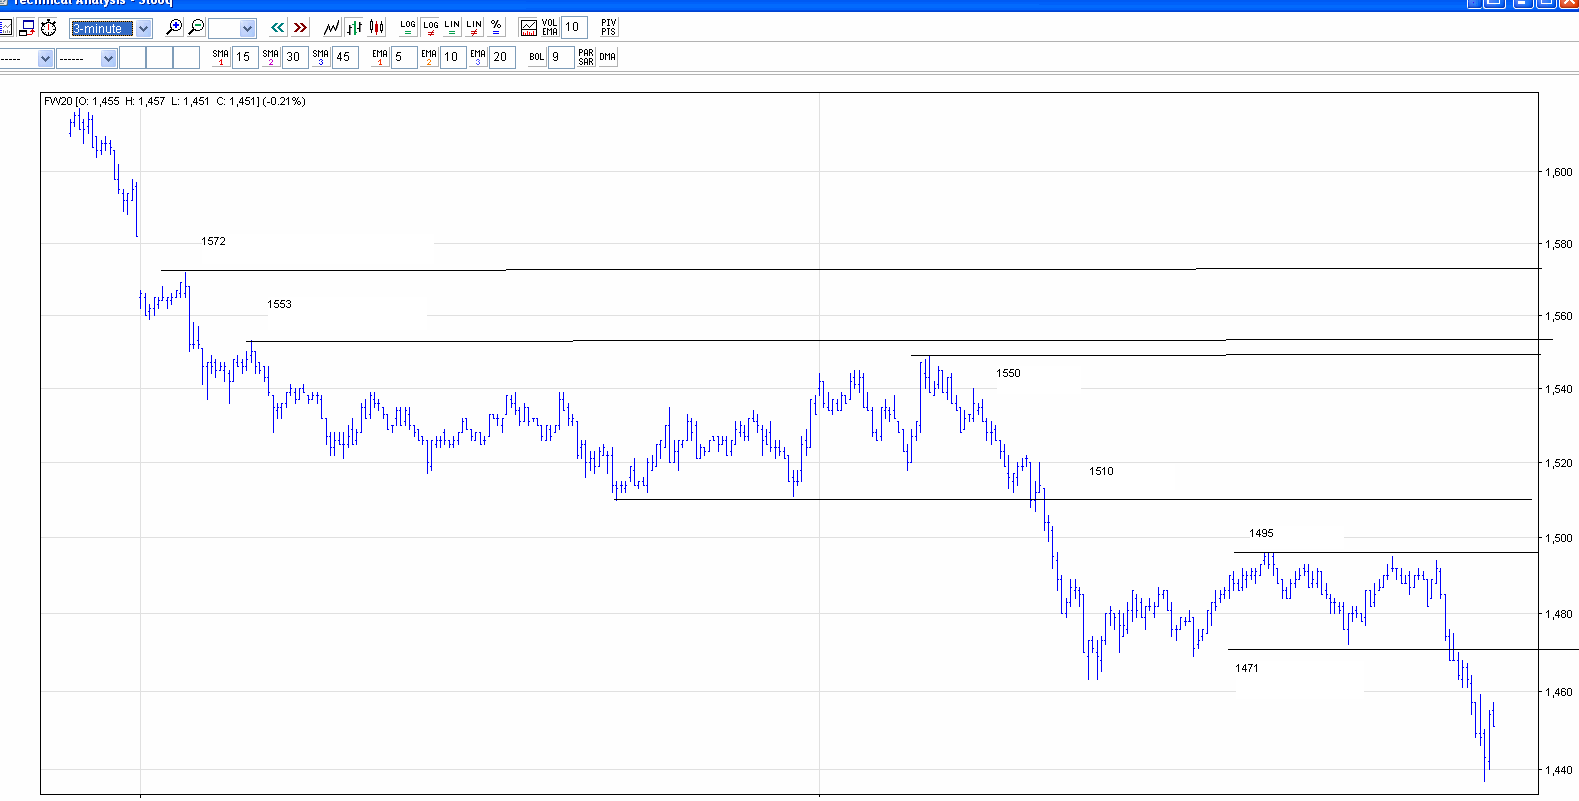This screenshot has width=1579, height=801.
Task: Go back with the green double-arrow
Action: pos(278,28)
